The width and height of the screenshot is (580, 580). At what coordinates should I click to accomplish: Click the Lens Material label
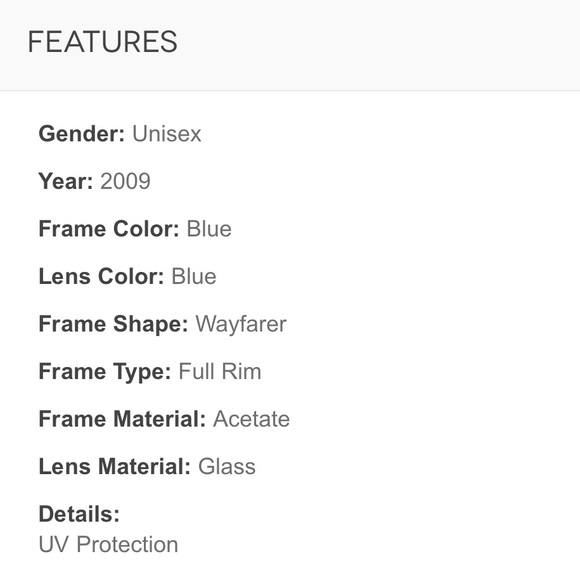tap(115, 466)
